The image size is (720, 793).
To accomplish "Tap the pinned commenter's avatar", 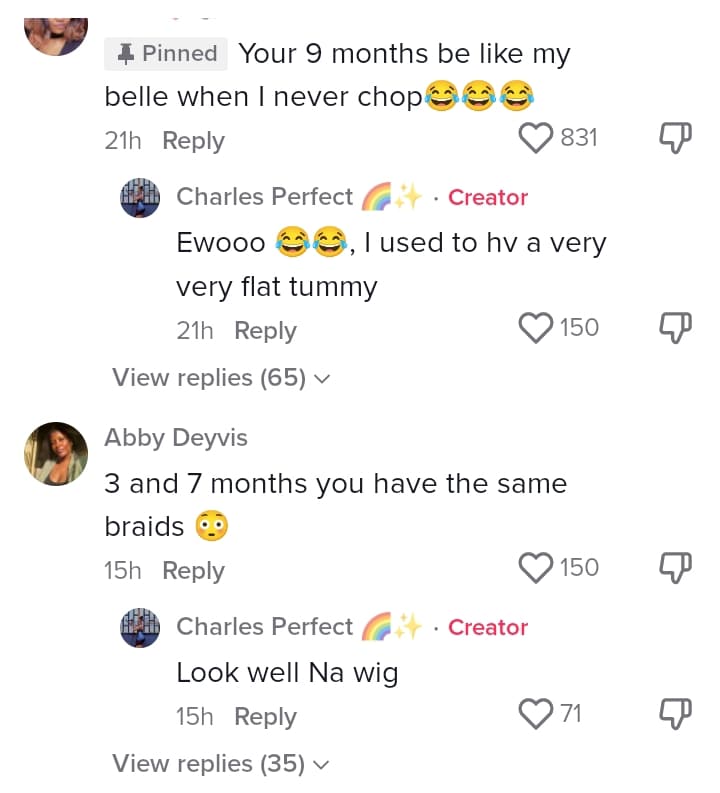I will pos(55,30).
